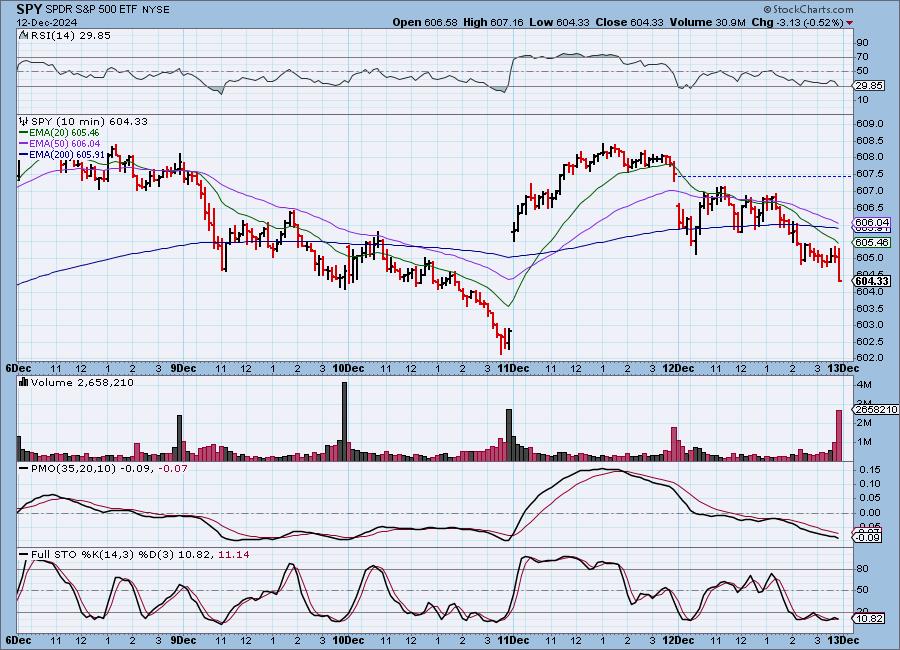Click the NYSE exchange label
Viewport: 900px width, 650px height.
(x=156, y=10)
